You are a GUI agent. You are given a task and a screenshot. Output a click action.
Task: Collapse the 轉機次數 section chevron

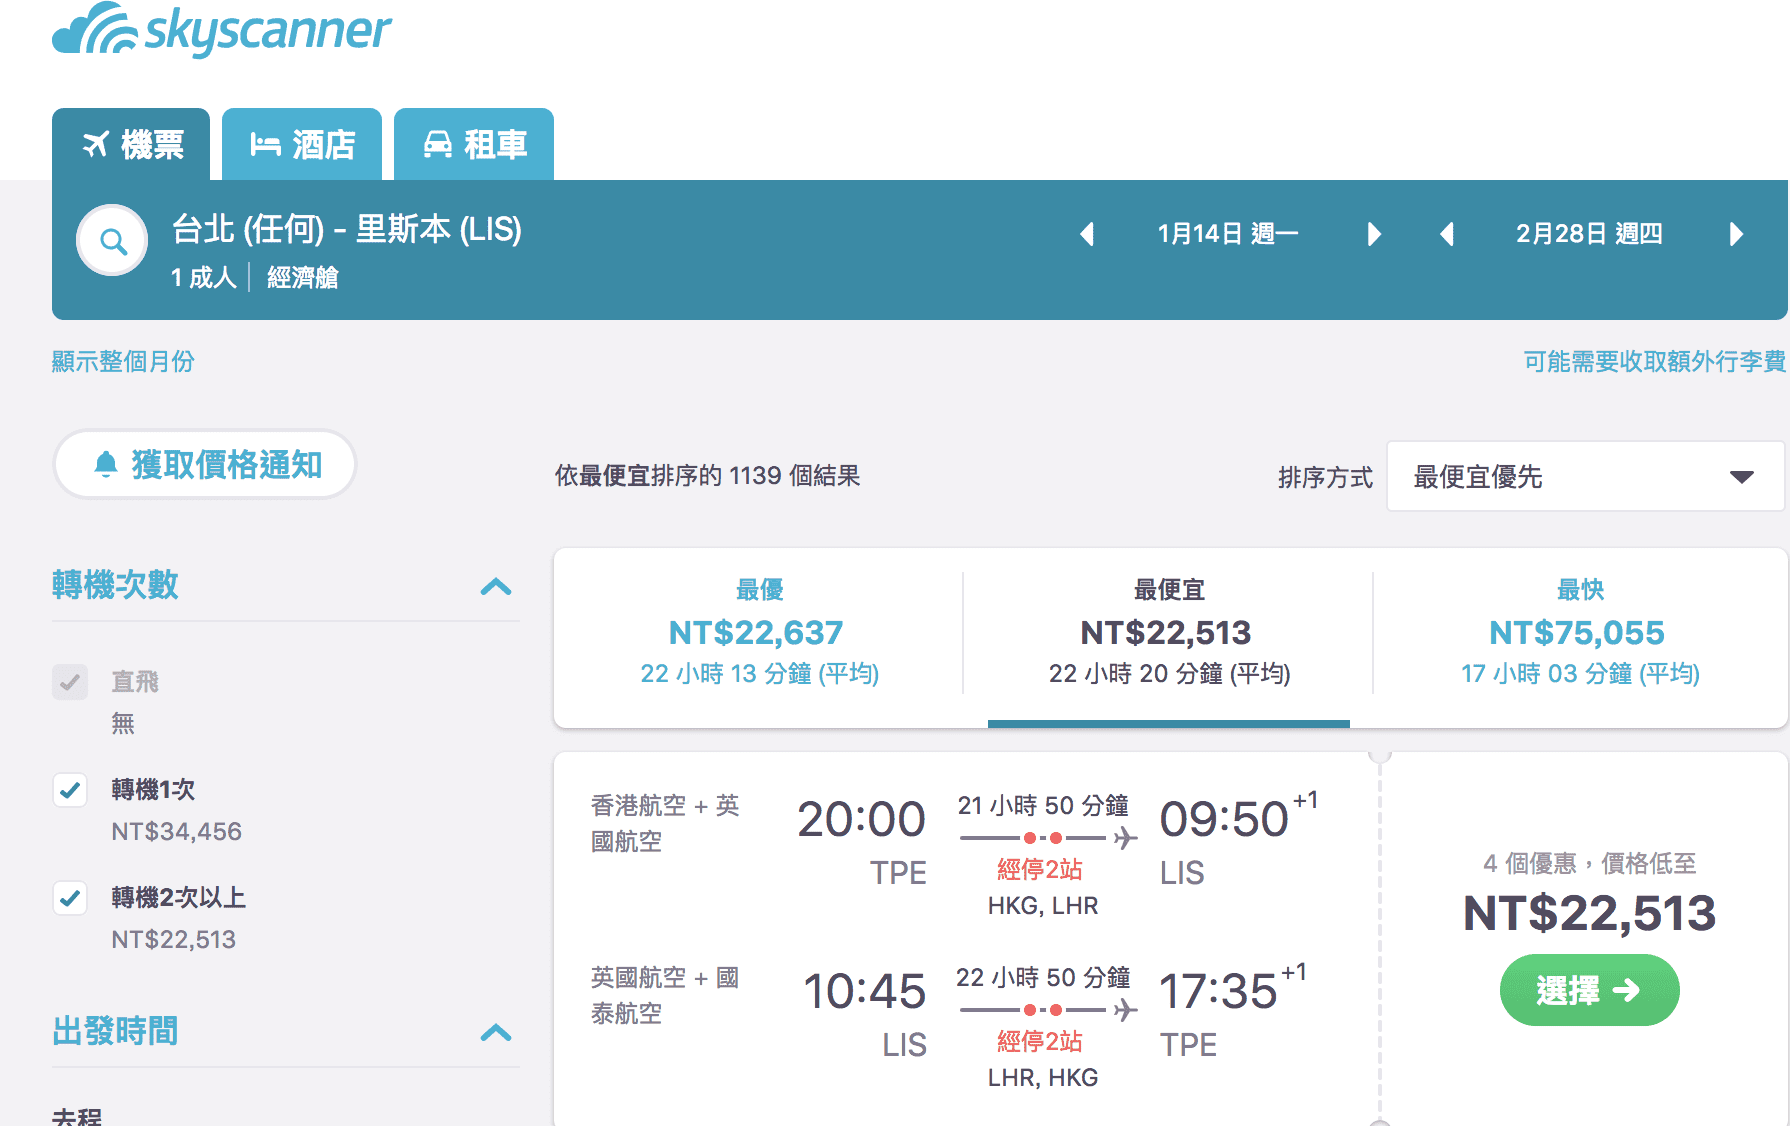tap(496, 586)
